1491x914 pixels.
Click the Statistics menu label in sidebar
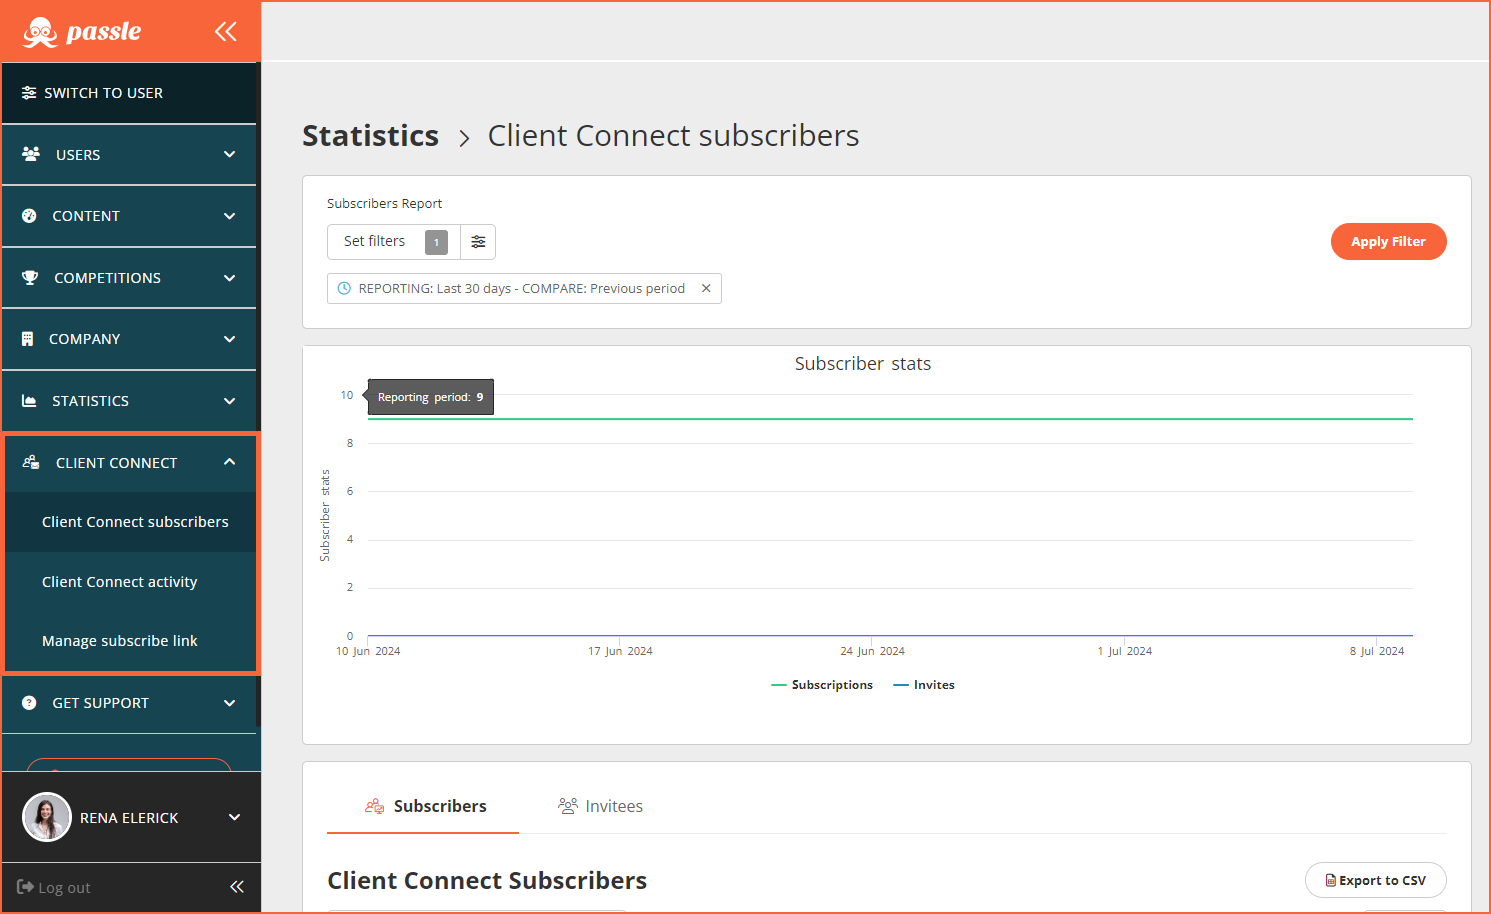coord(90,401)
